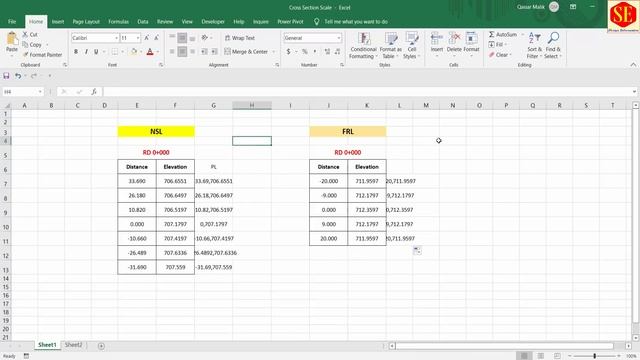Click the Decrease Decimal icon

tap(338, 52)
